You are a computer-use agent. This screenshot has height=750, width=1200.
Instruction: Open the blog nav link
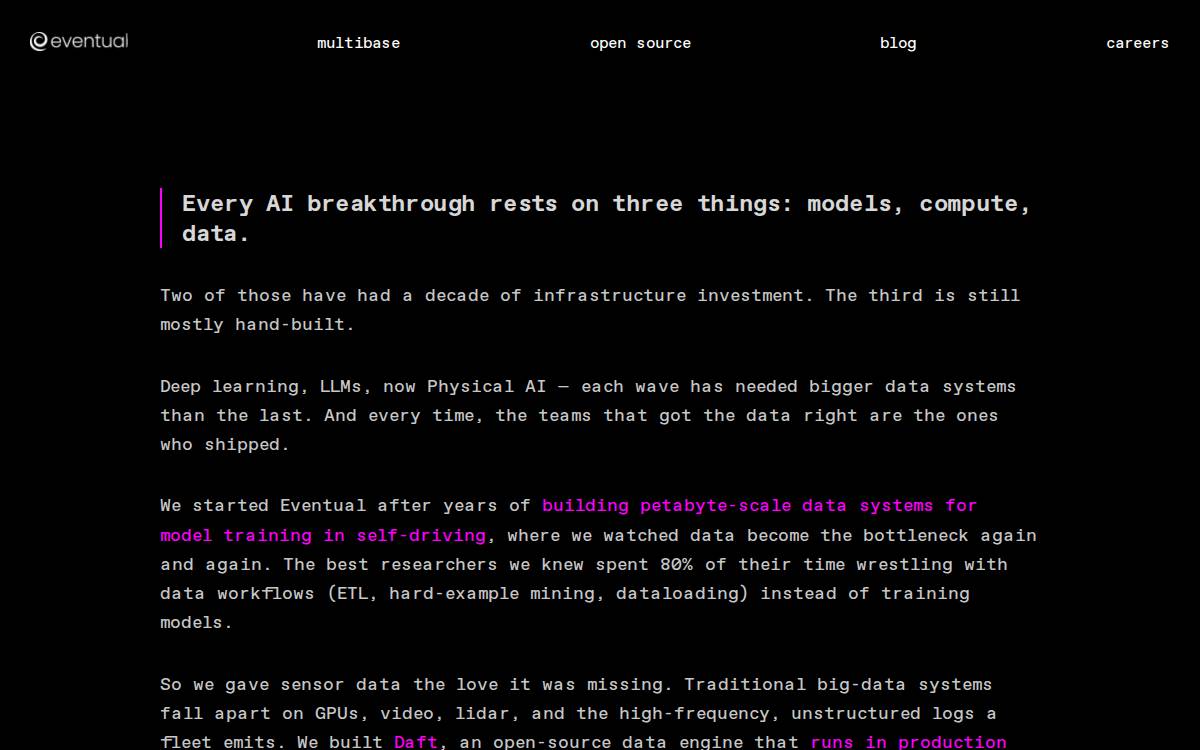tap(898, 43)
